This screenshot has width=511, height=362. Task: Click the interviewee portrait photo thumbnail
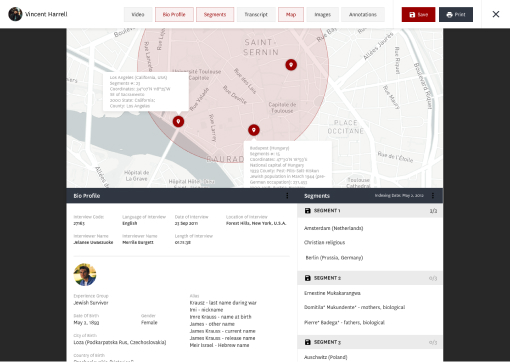pyautogui.click(x=85, y=275)
